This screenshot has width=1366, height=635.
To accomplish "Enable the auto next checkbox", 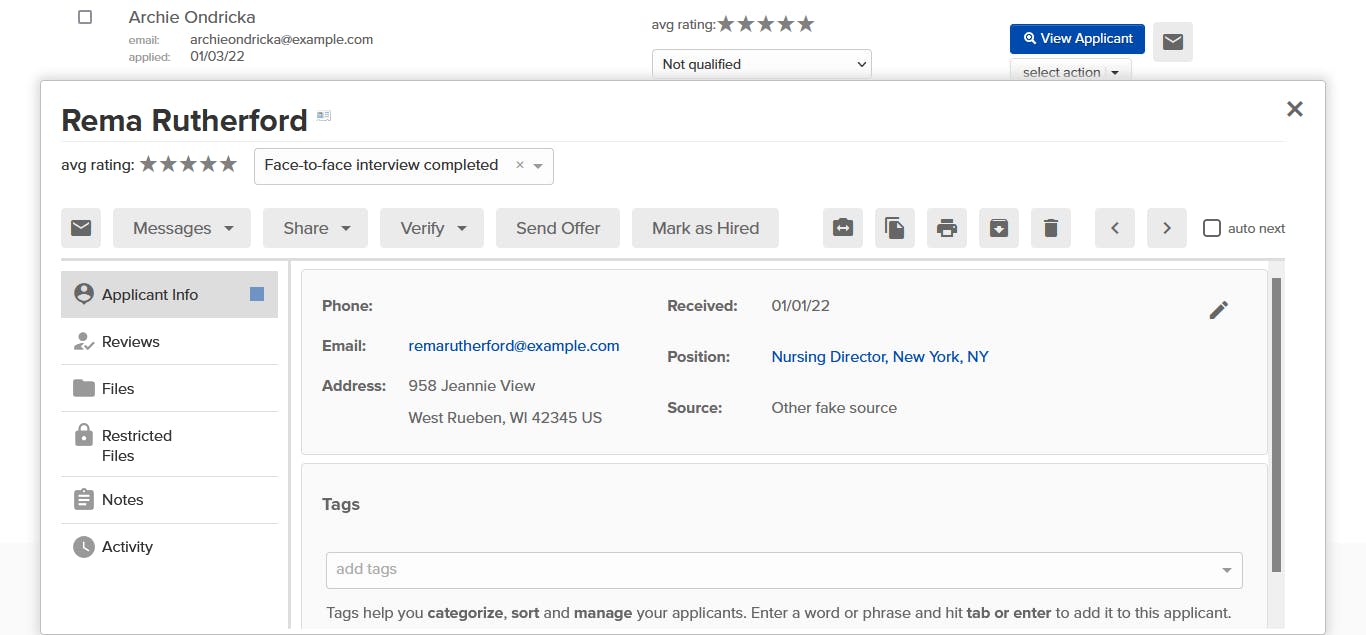I will (x=1212, y=228).
